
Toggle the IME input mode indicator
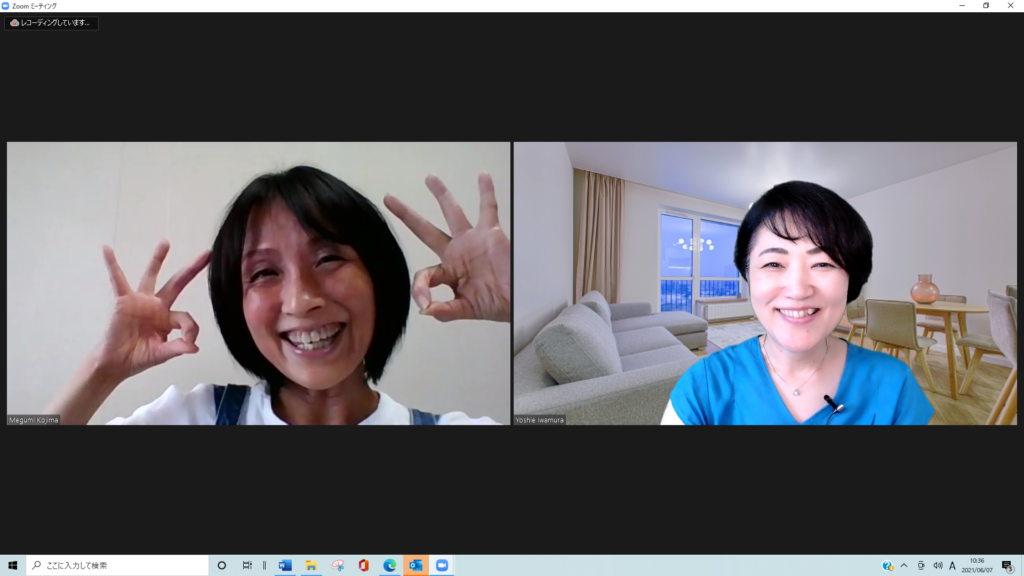point(952,565)
